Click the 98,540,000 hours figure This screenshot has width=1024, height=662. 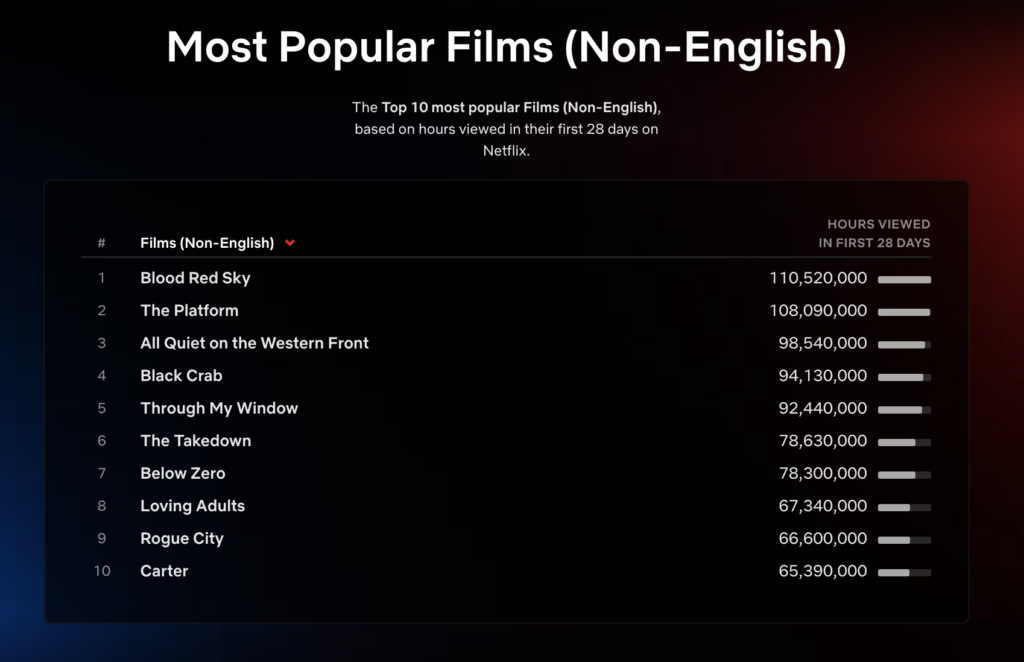822,343
